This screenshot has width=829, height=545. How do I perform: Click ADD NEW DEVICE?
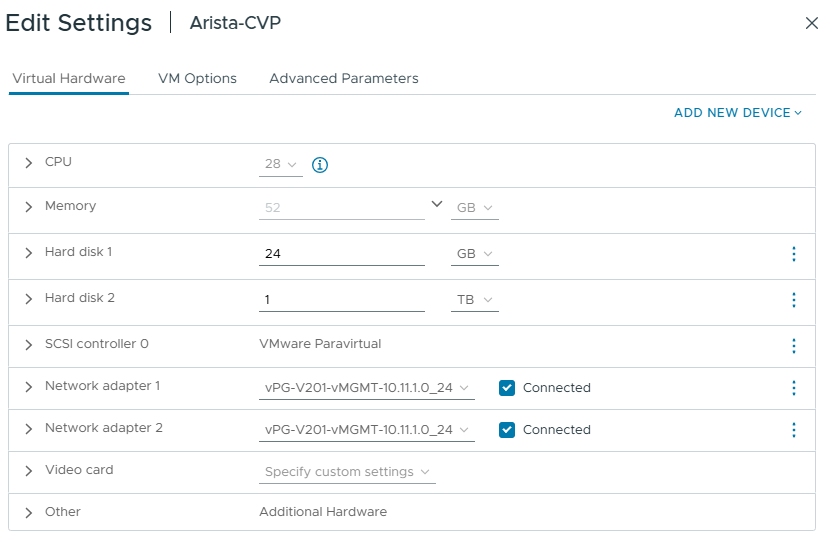pos(738,113)
